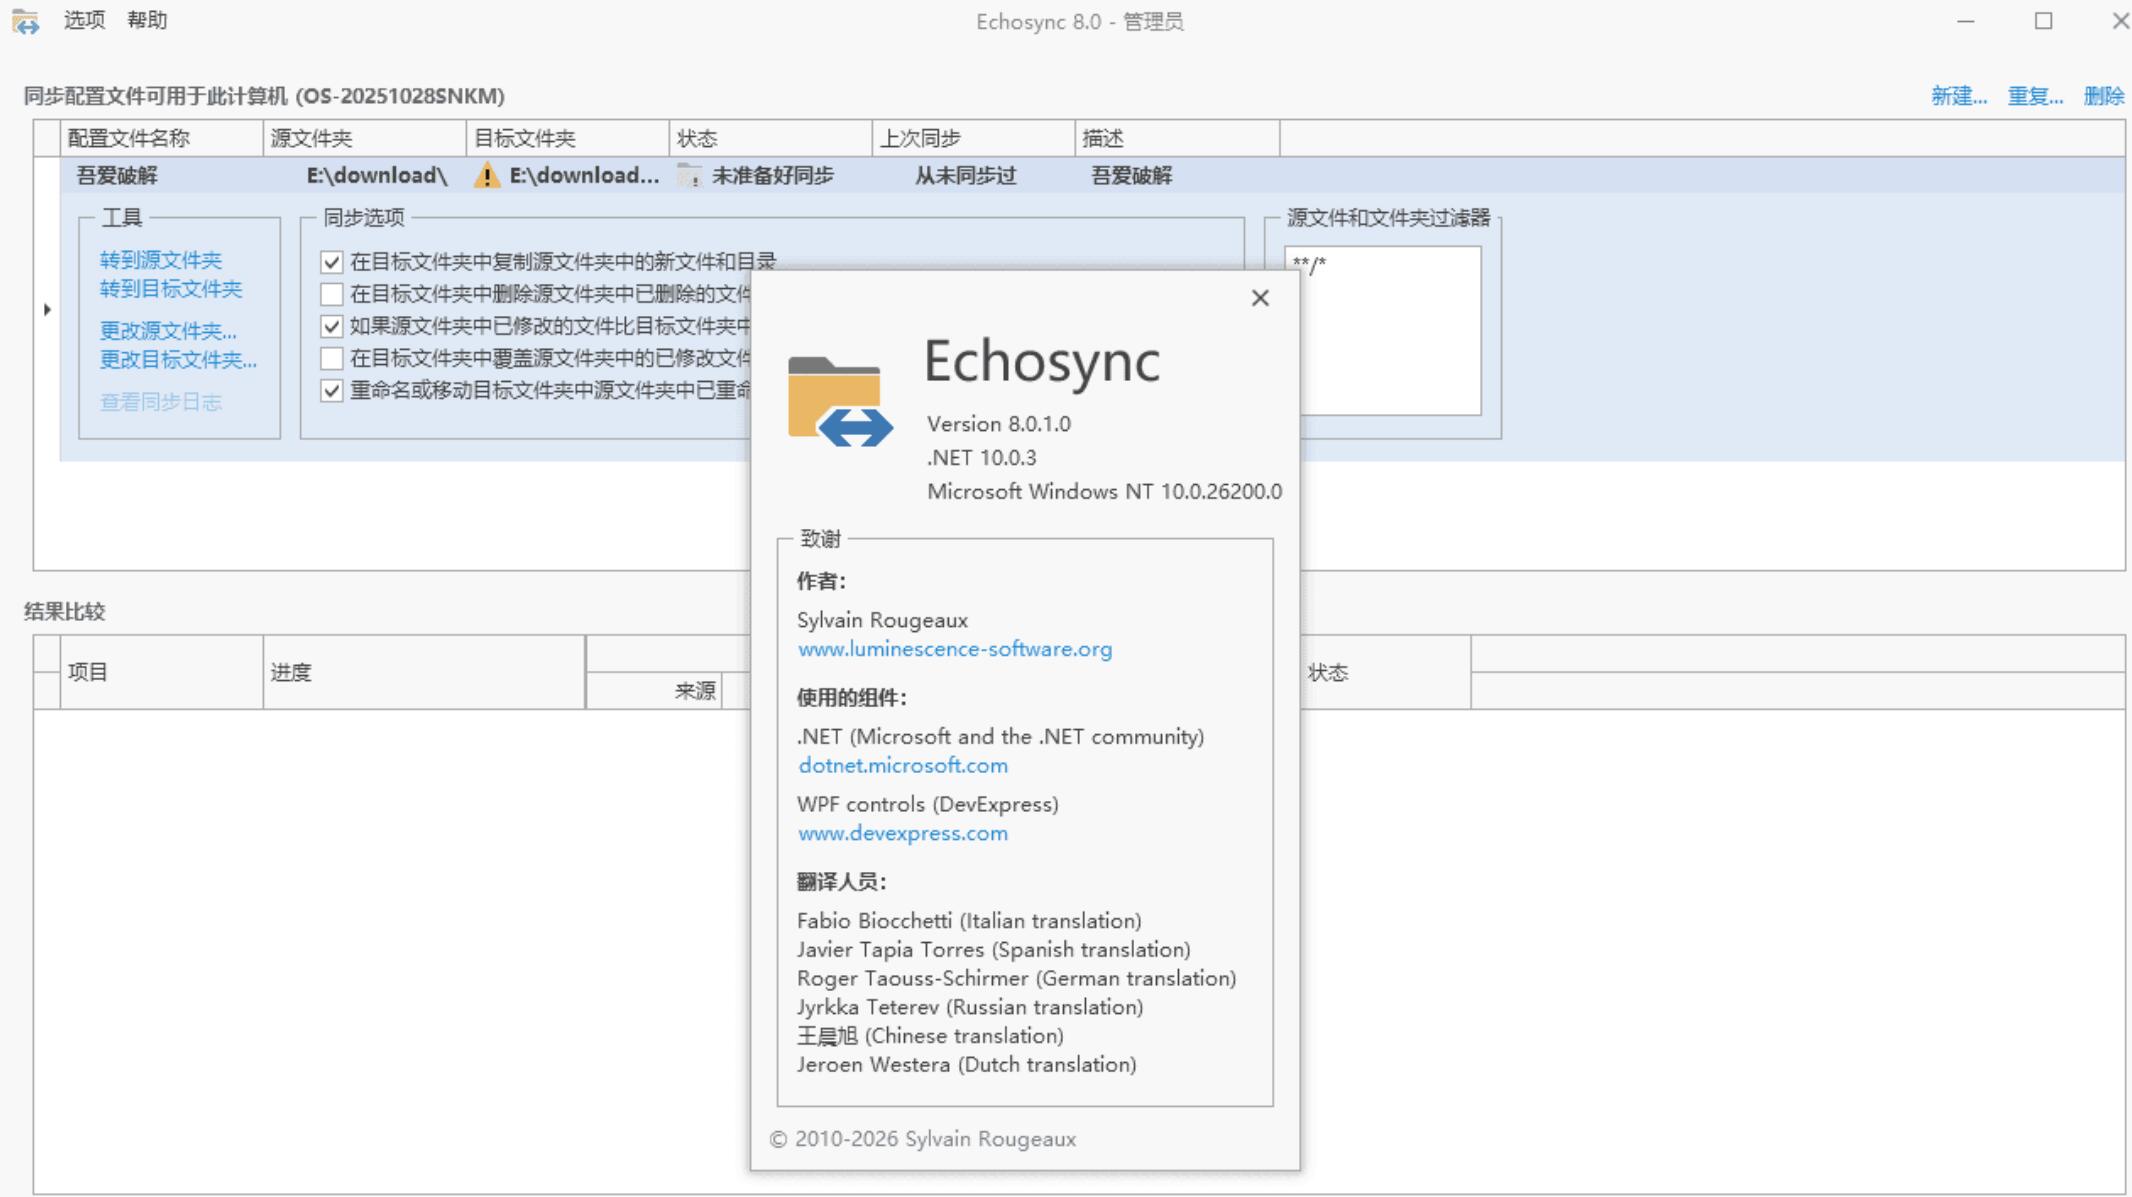2132x1197 pixels.
Task: Close the About Echosync dialog
Action: 1260,298
